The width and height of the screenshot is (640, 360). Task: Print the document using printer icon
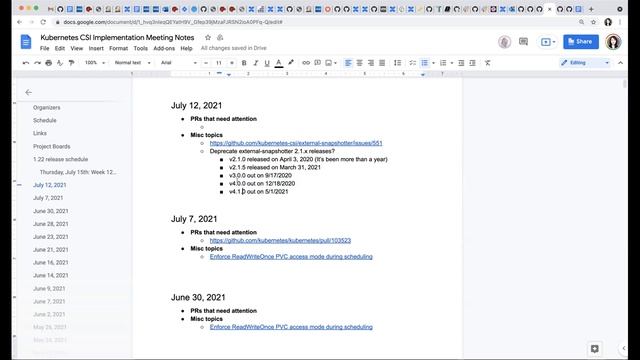[49, 63]
